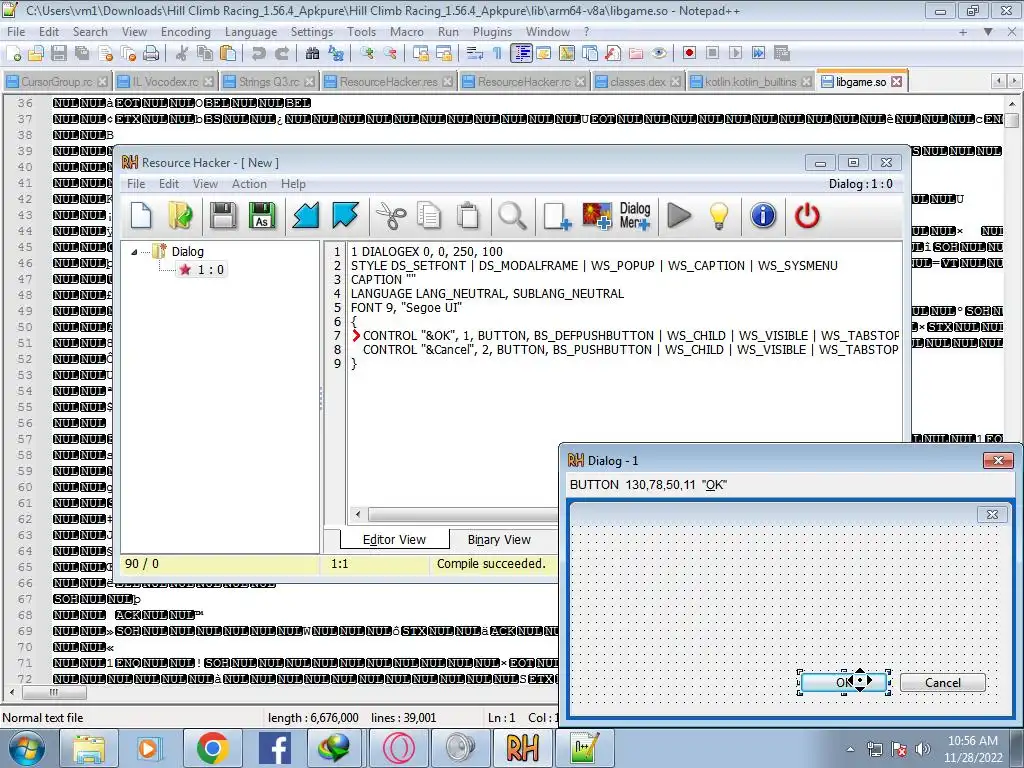
Task: Click the Dialog Menu insert icon
Action: (x=635, y=216)
